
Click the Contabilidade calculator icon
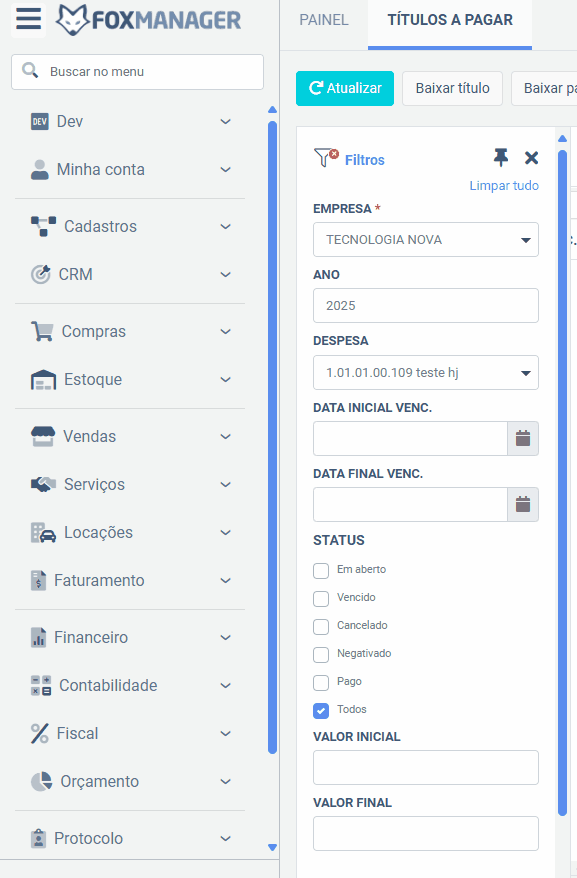pos(41,685)
